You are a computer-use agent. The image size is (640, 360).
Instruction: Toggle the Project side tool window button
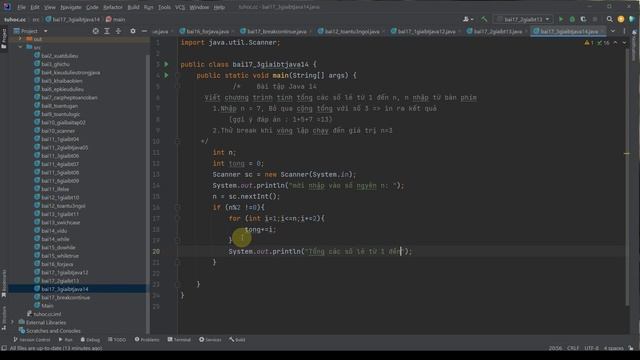pyautogui.click(x=4, y=39)
